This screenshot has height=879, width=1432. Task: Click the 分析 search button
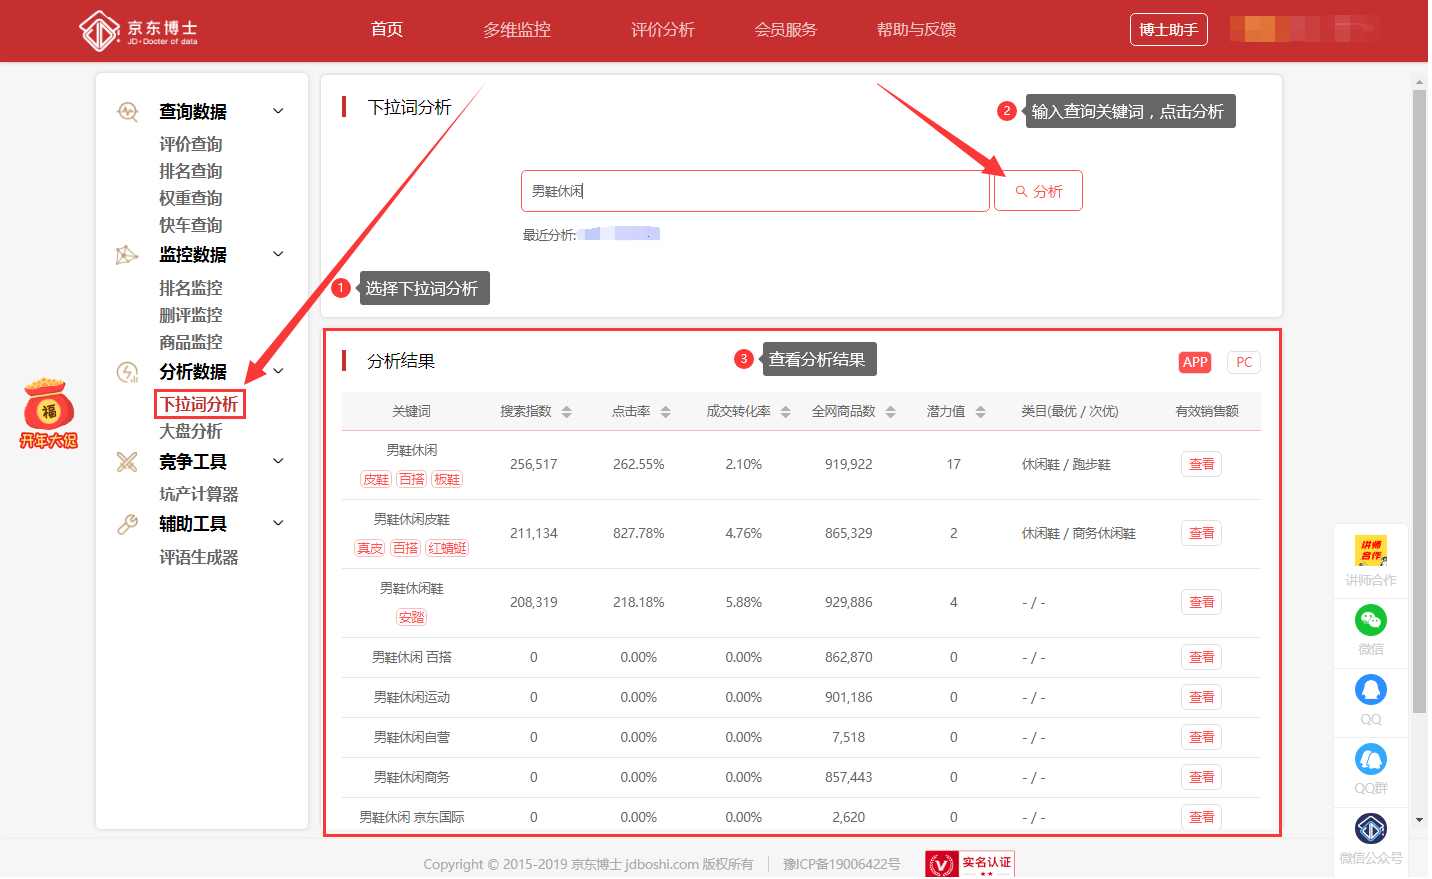1038,191
